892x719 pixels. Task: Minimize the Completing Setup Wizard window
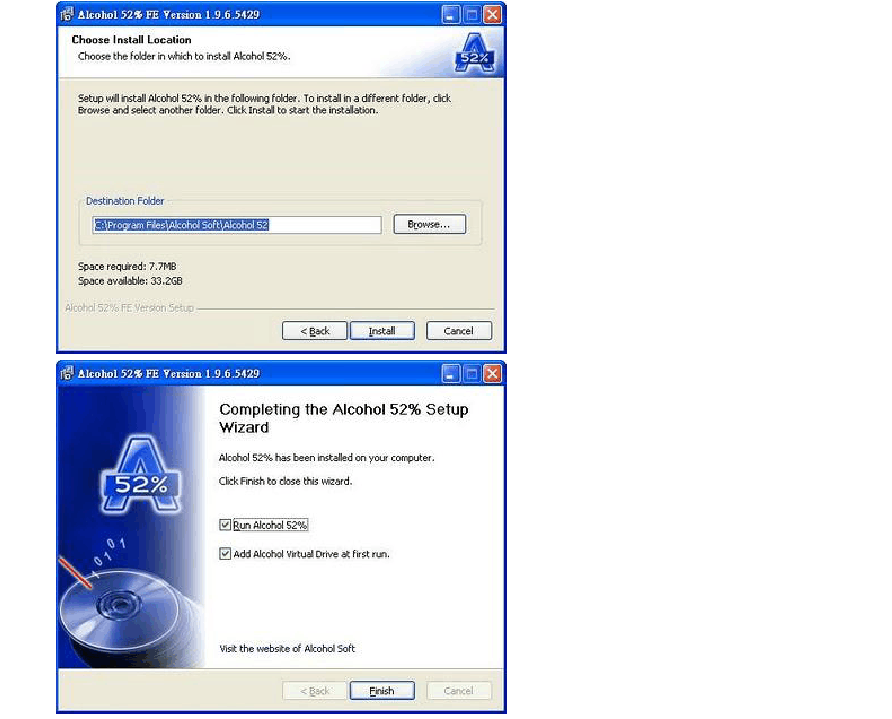click(451, 374)
